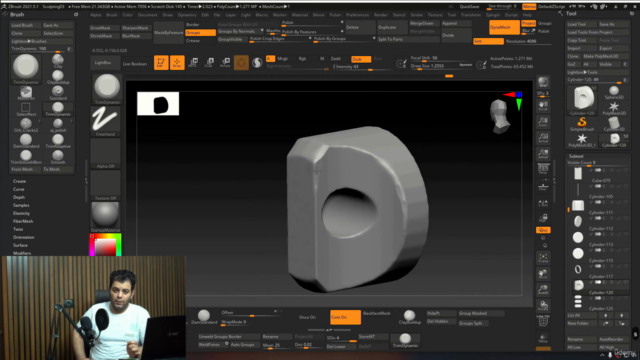This screenshot has width=640, height=360.
Task: Select the Sphere3D tool thumbnail
Action: [614, 93]
